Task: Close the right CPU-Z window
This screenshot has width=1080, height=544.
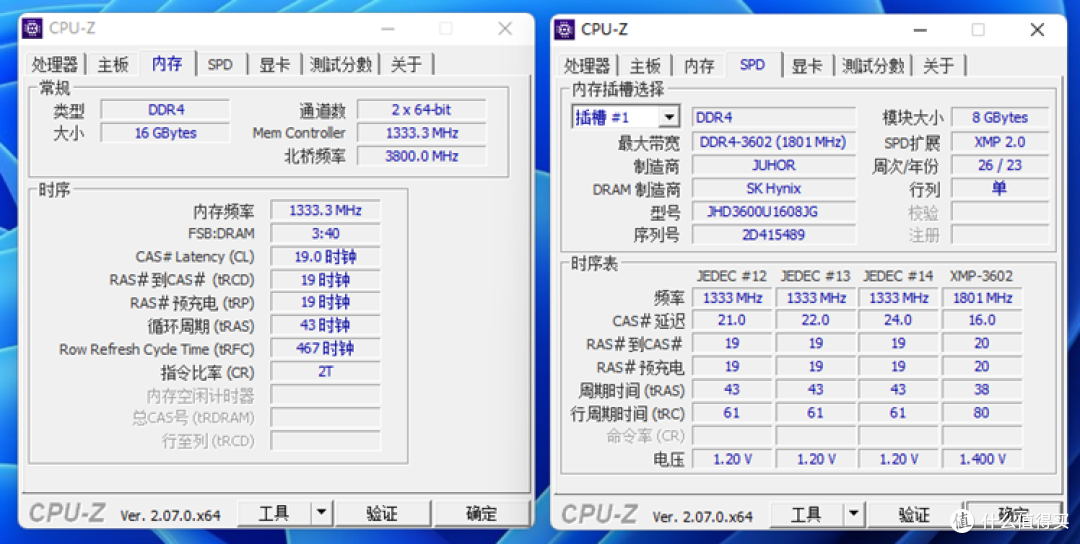Action: [x=1037, y=30]
